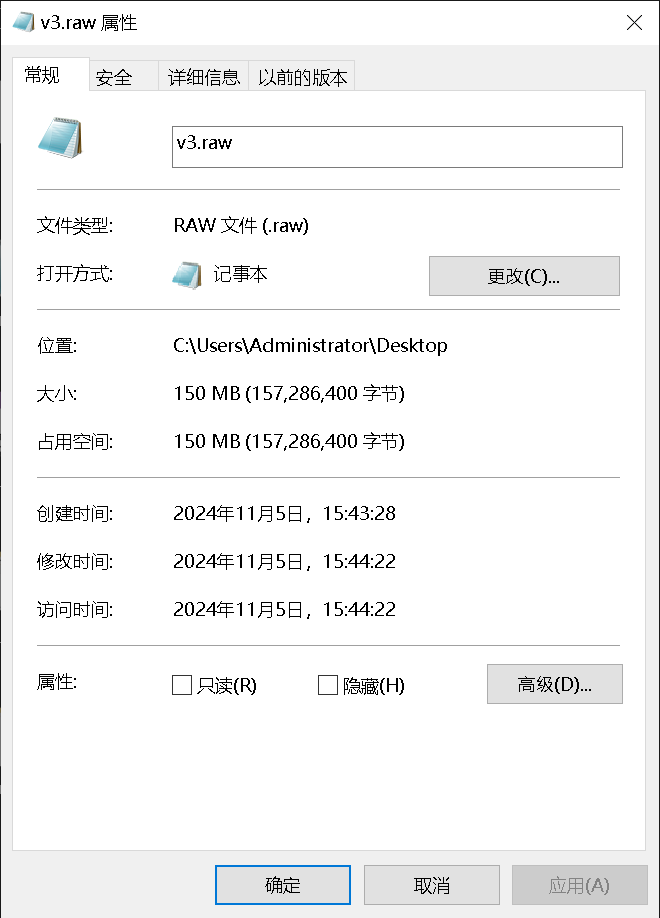Click the RAW 文件 (.raw) file type text
The width and height of the screenshot is (660, 918).
point(241,226)
